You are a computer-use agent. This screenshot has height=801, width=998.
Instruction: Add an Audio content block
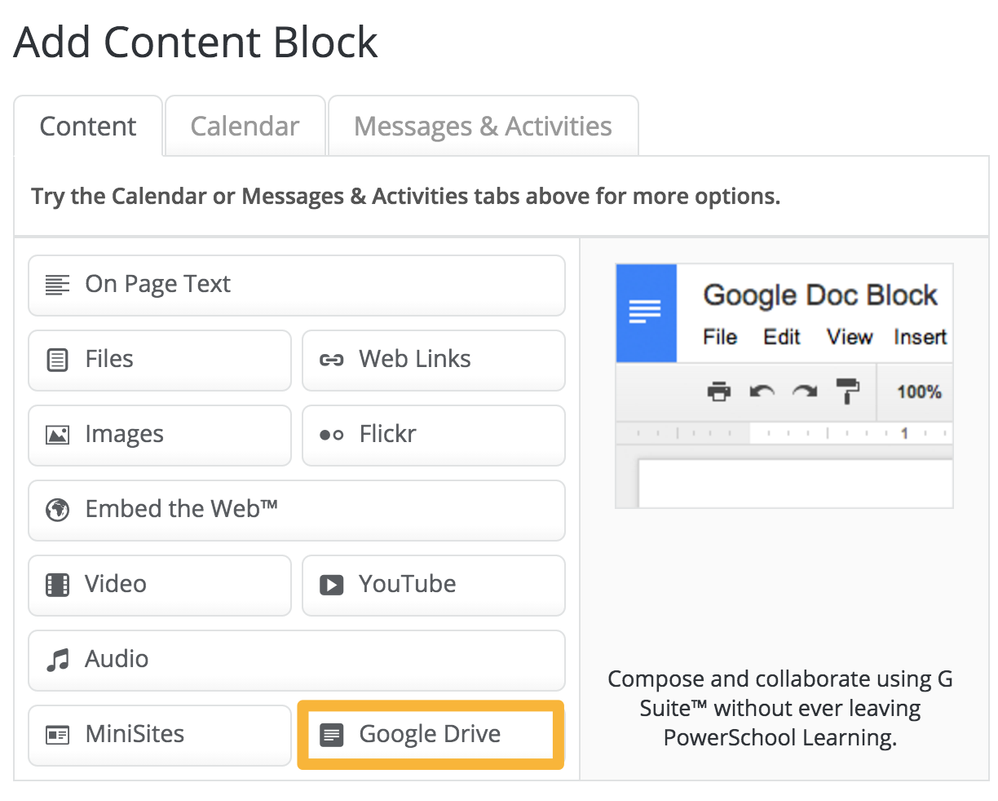297,661
